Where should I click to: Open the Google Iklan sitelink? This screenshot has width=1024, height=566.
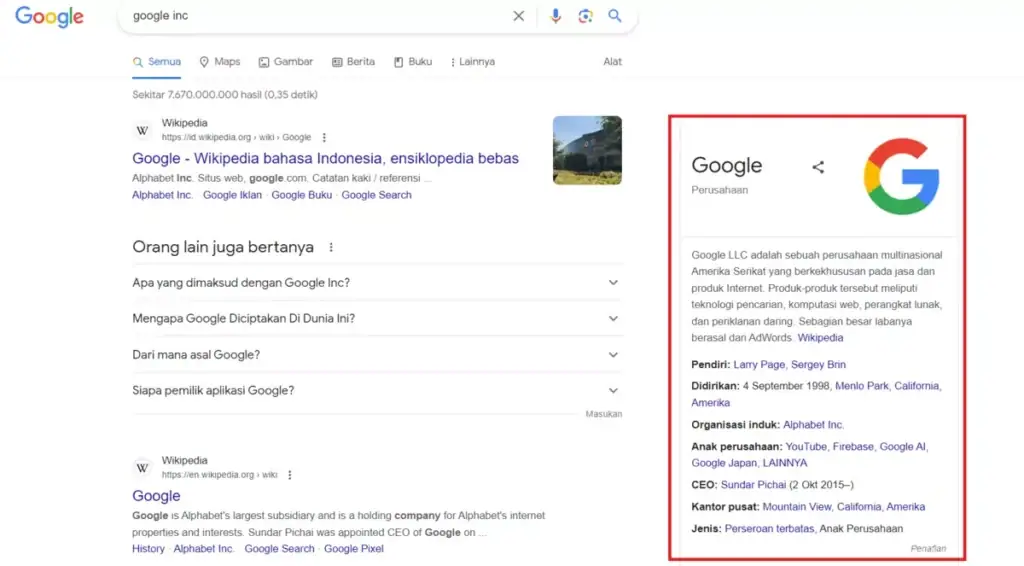tap(232, 195)
